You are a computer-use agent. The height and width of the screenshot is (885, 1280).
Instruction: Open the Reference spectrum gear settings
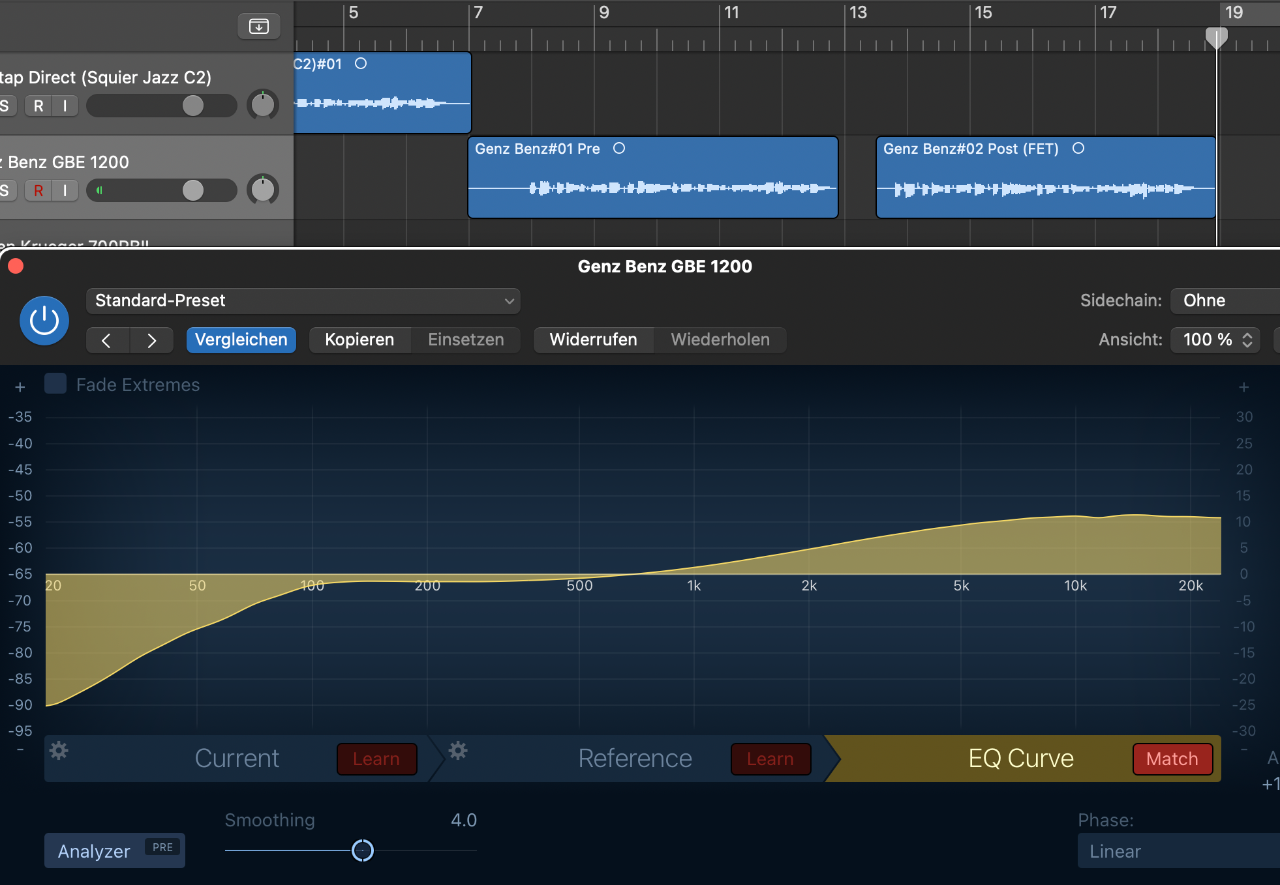[x=458, y=751]
